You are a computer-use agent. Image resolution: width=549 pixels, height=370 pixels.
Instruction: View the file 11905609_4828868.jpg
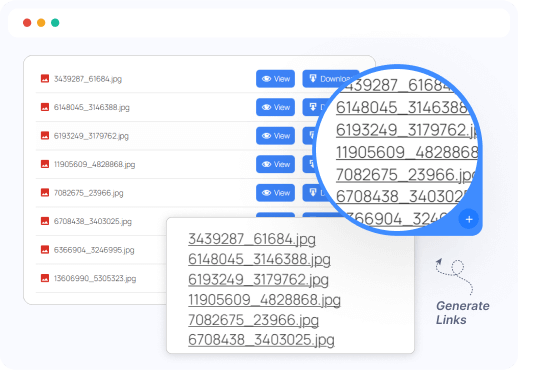point(275,164)
